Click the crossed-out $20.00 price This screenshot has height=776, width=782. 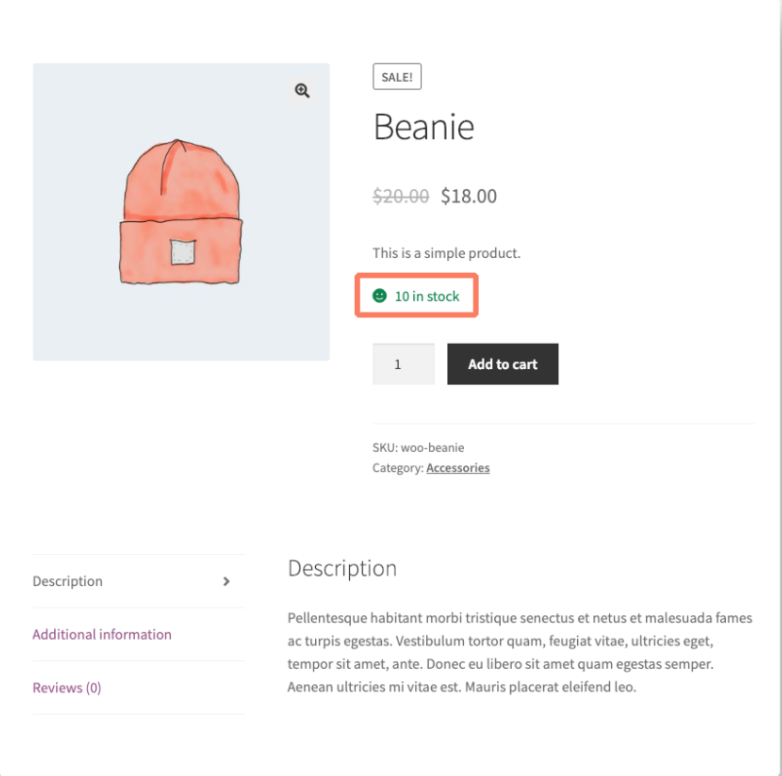tap(401, 196)
